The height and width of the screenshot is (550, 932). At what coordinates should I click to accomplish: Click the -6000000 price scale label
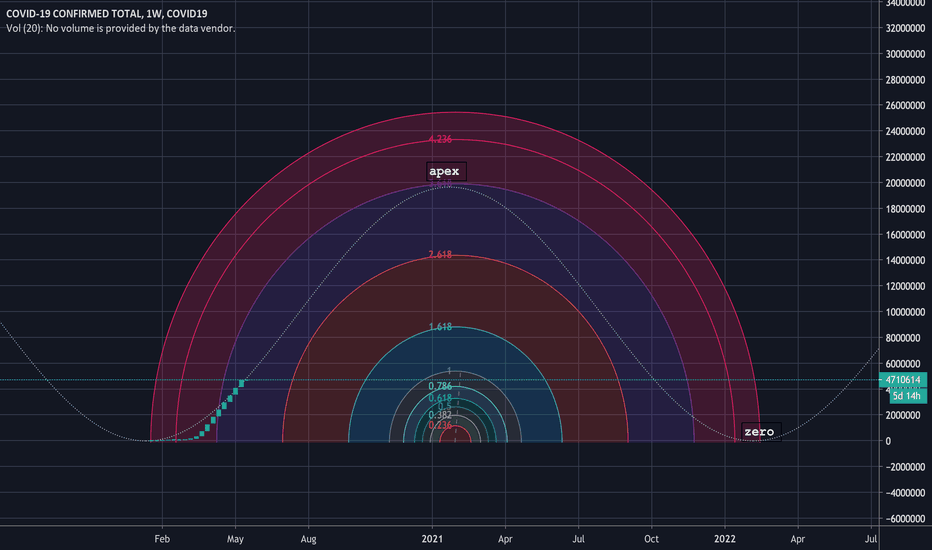coord(905,519)
